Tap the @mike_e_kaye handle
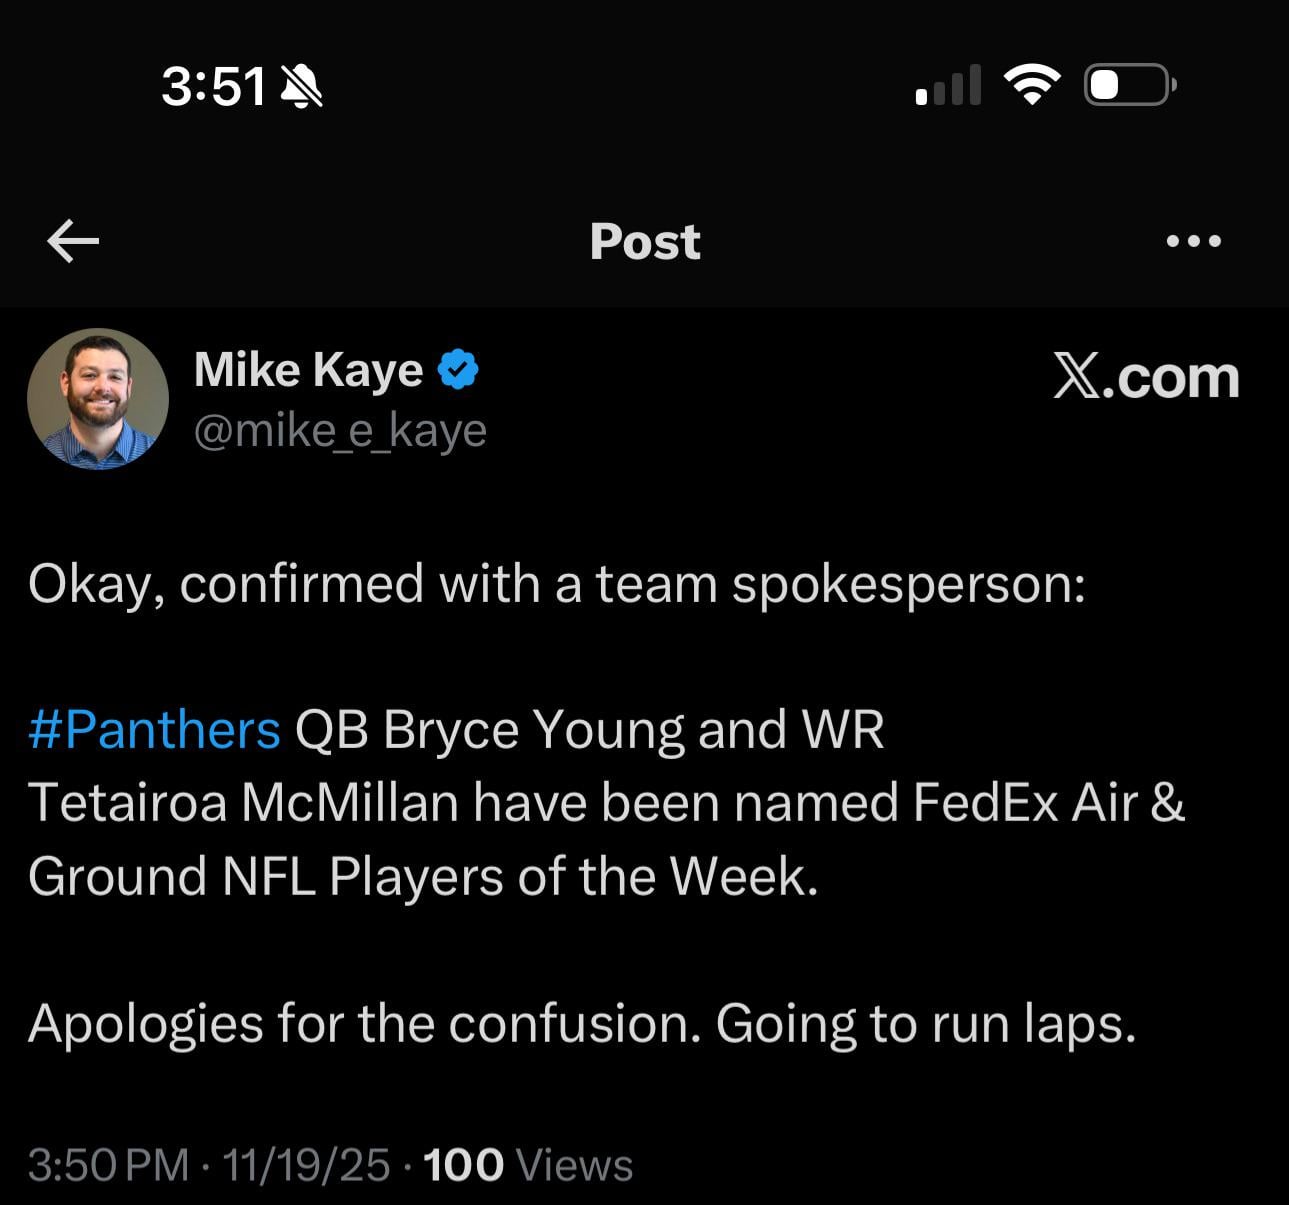The width and height of the screenshot is (1289, 1205). [340, 430]
